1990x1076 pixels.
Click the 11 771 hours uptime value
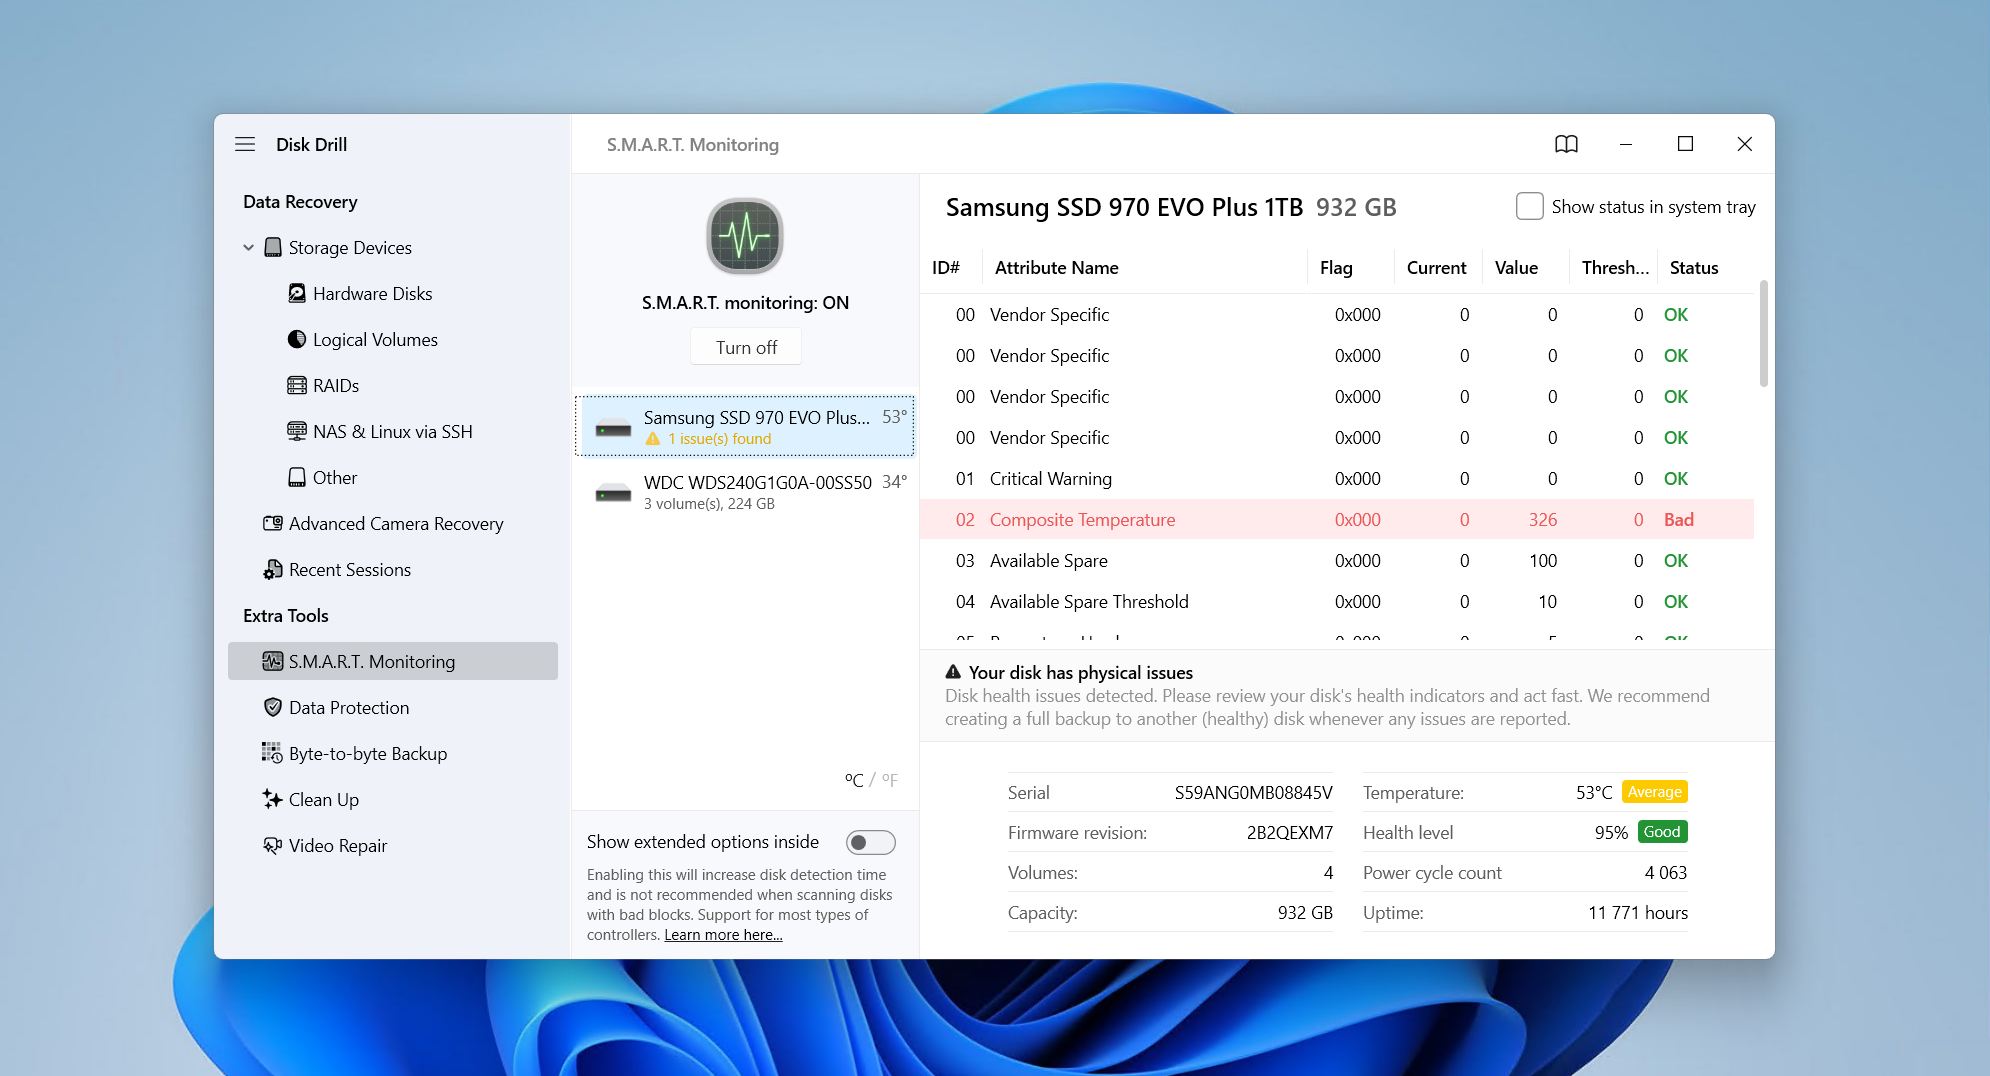(1637, 912)
